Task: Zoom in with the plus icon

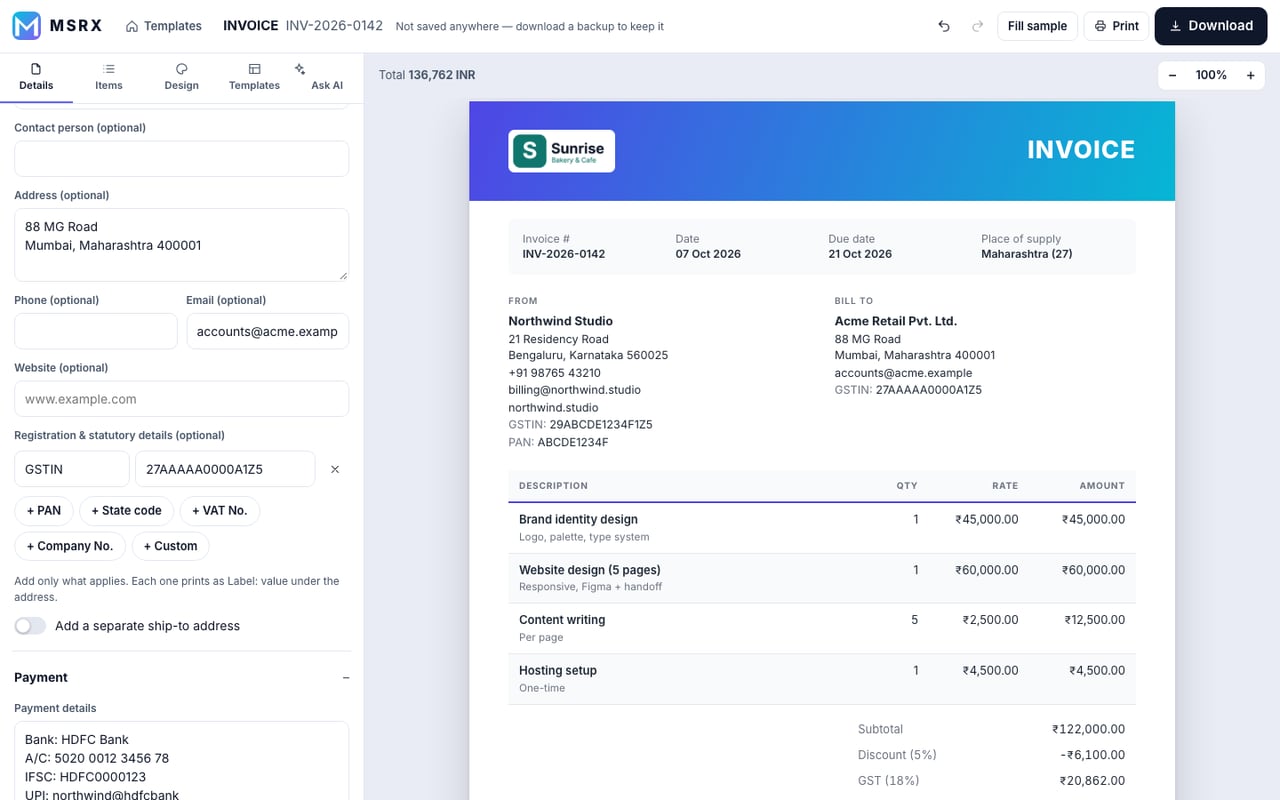Action: 1250,75
